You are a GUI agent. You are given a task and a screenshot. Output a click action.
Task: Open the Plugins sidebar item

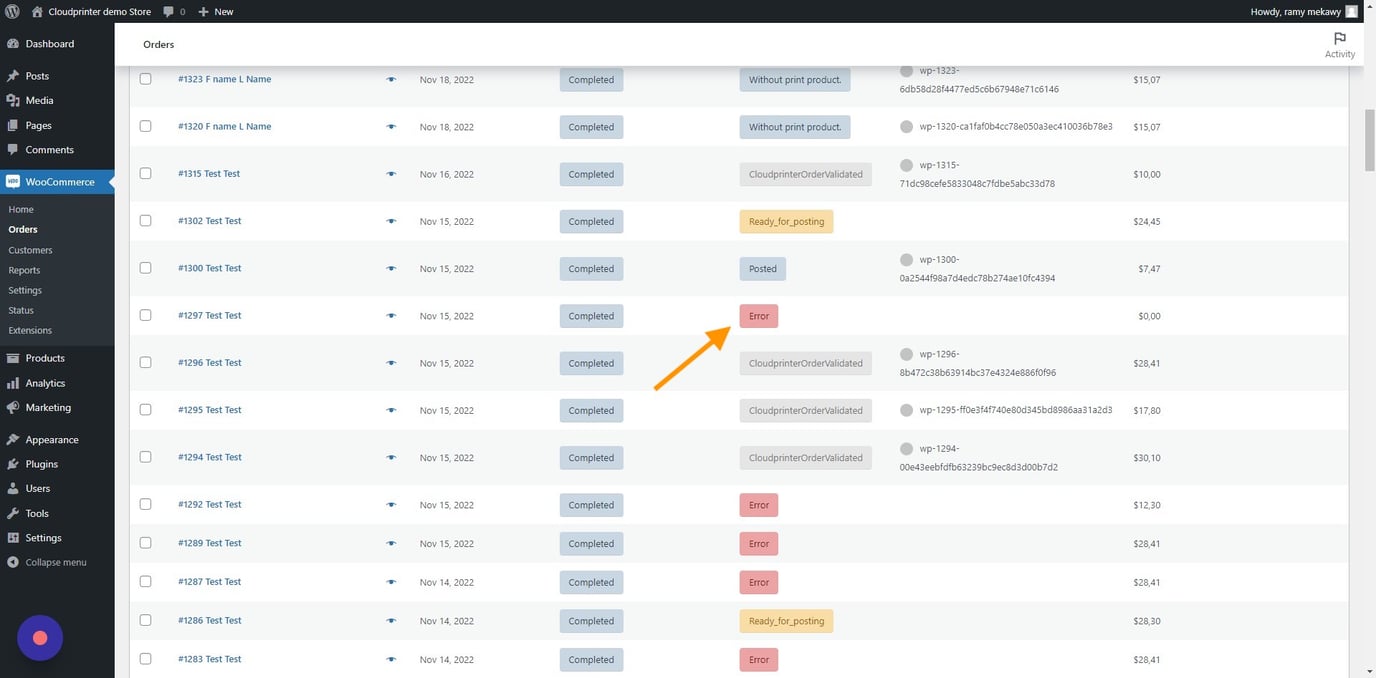pyautogui.click(x=40, y=463)
